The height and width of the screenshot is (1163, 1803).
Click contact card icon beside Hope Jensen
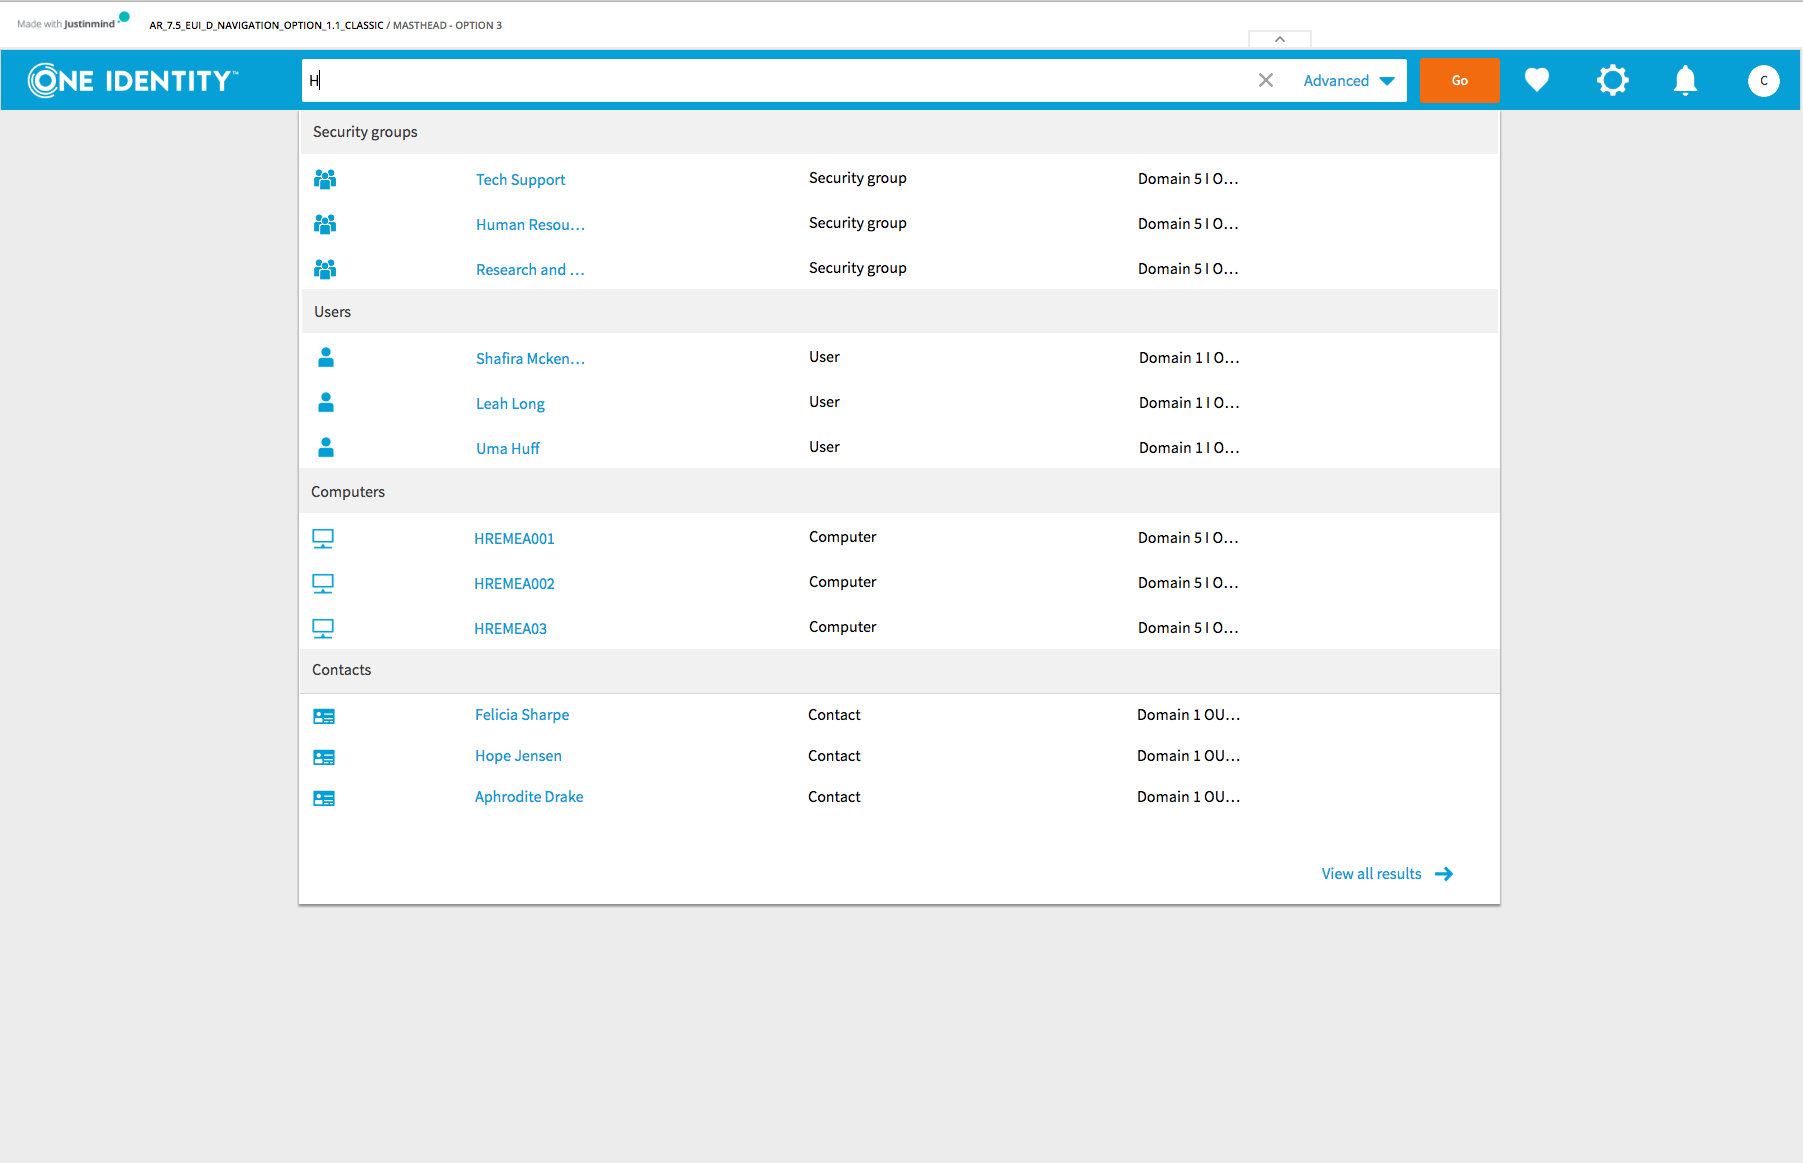pos(324,758)
